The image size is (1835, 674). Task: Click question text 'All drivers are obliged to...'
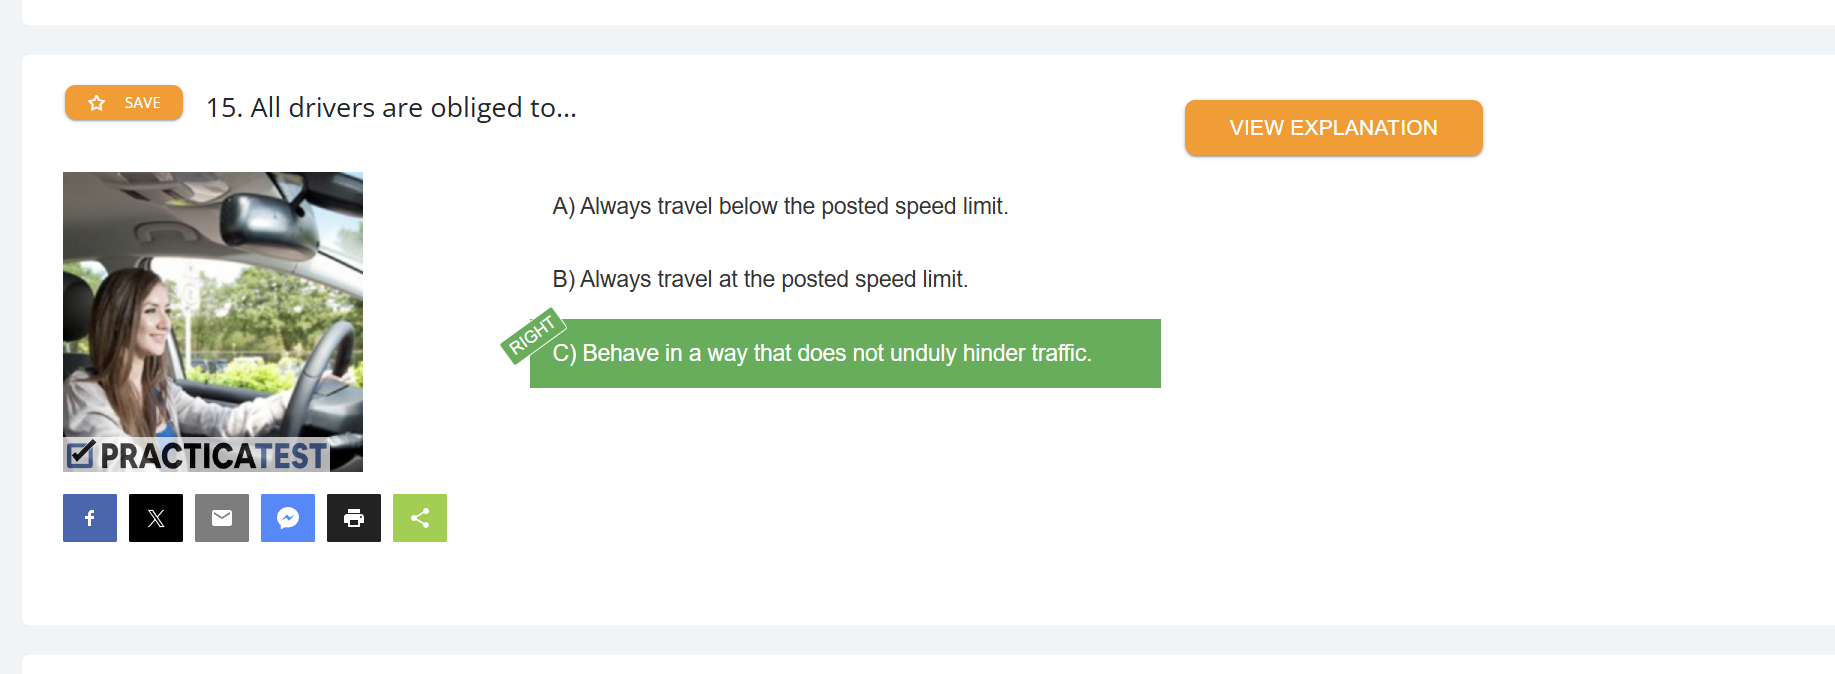(x=414, y=108)
